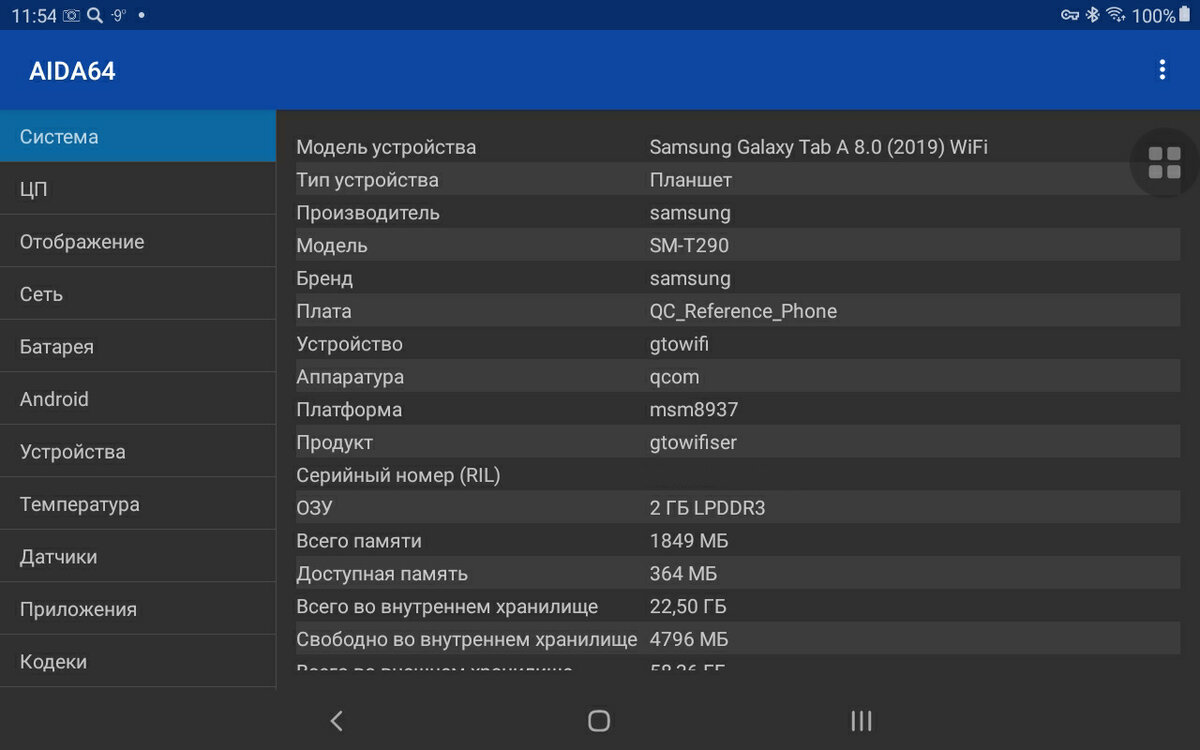This screenshot has height=750, width=1200.
Task: Tap the Android back navigation arrow
Action: coord(337,721)
